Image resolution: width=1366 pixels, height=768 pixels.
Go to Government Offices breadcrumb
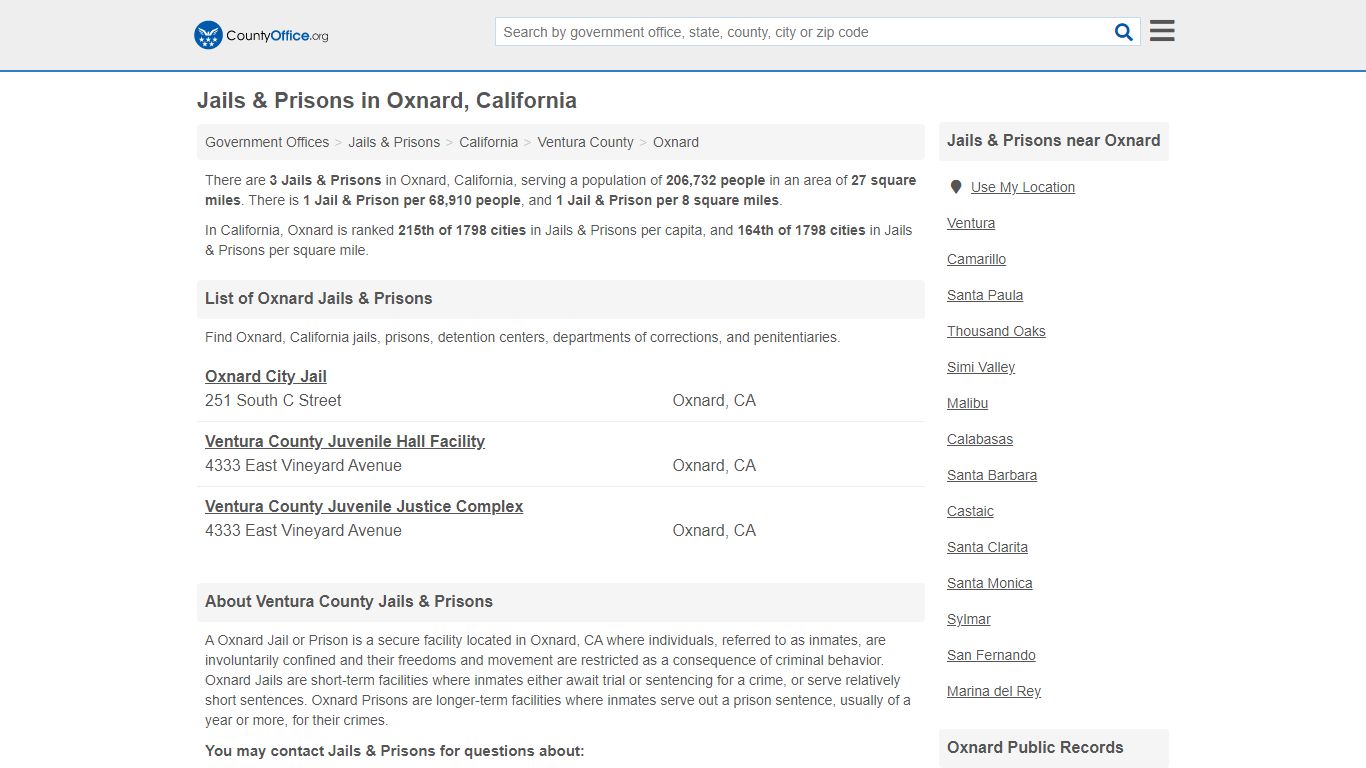pos(267,142)
